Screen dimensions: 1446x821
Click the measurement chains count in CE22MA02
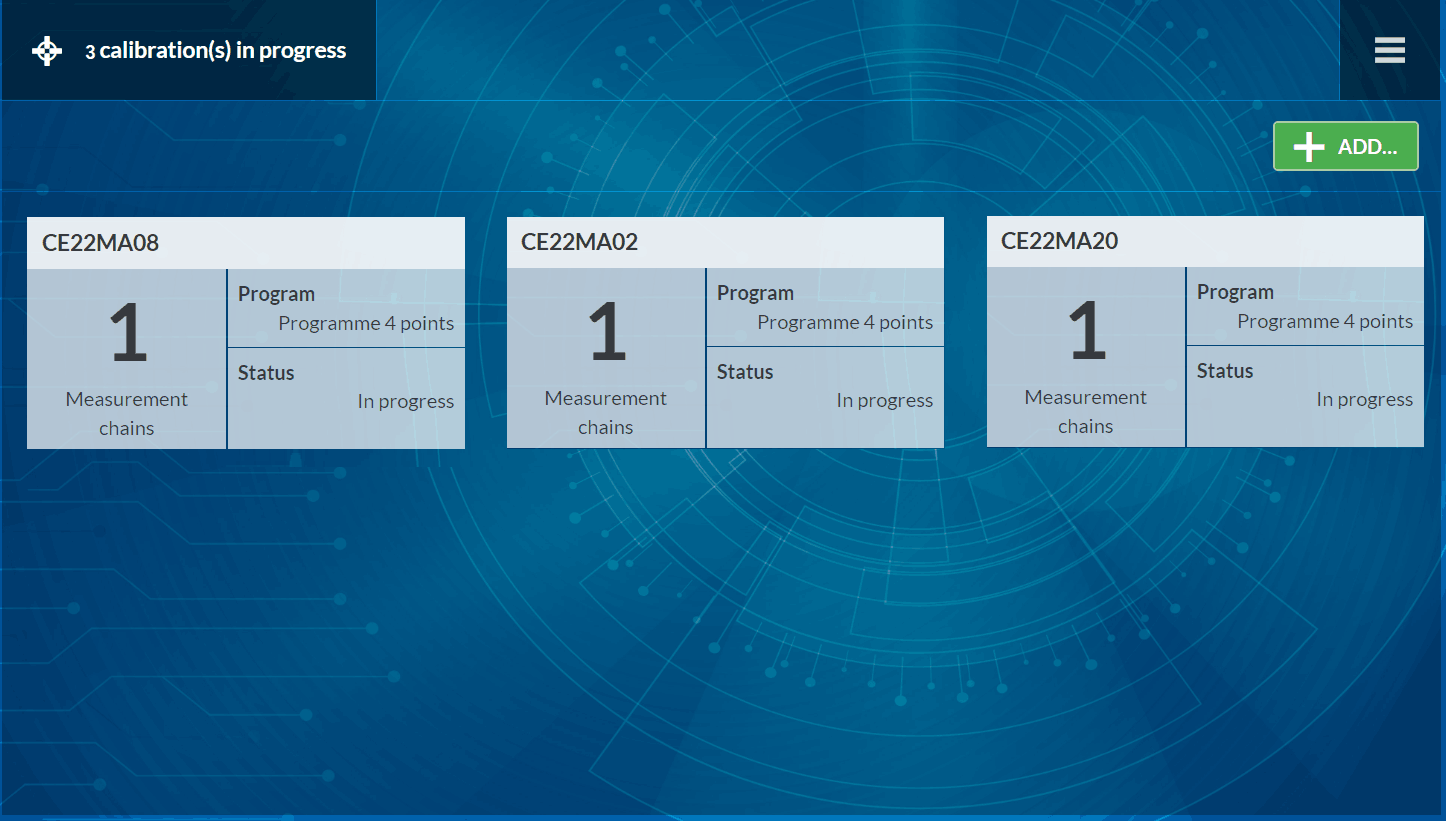pos(607,333)
